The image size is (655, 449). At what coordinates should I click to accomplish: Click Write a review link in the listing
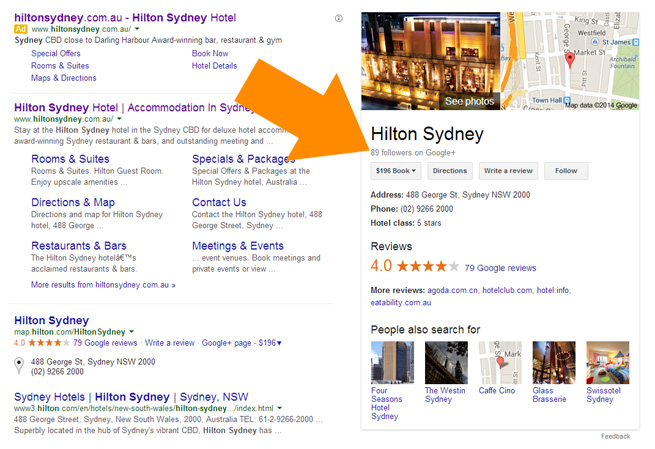pos(170,343)
